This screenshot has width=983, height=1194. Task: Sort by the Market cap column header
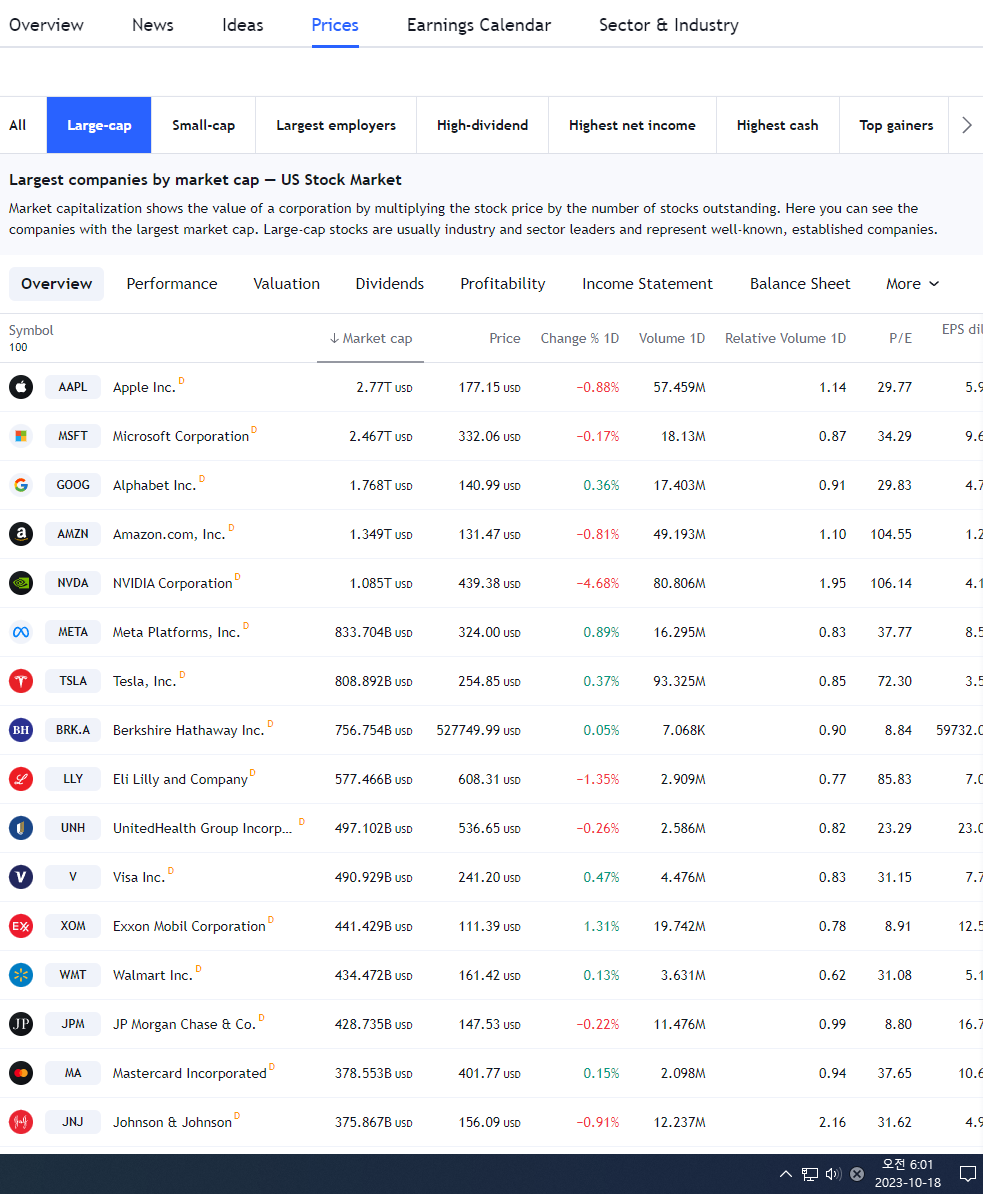370,338
